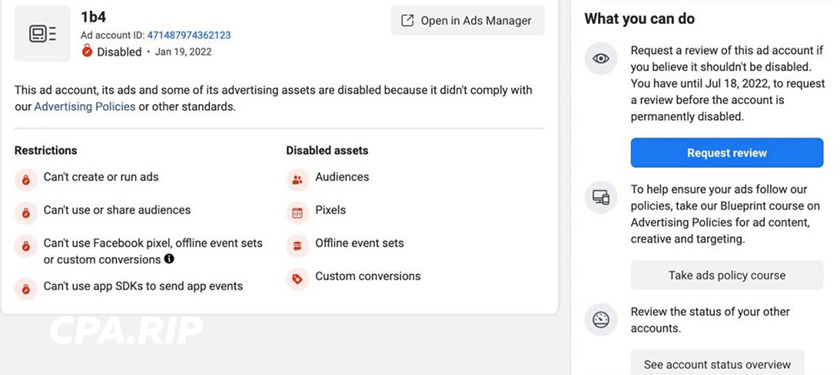
Task: Click the external-link icon in Open in Ads Manager
Action: click(x=408, y=20)
